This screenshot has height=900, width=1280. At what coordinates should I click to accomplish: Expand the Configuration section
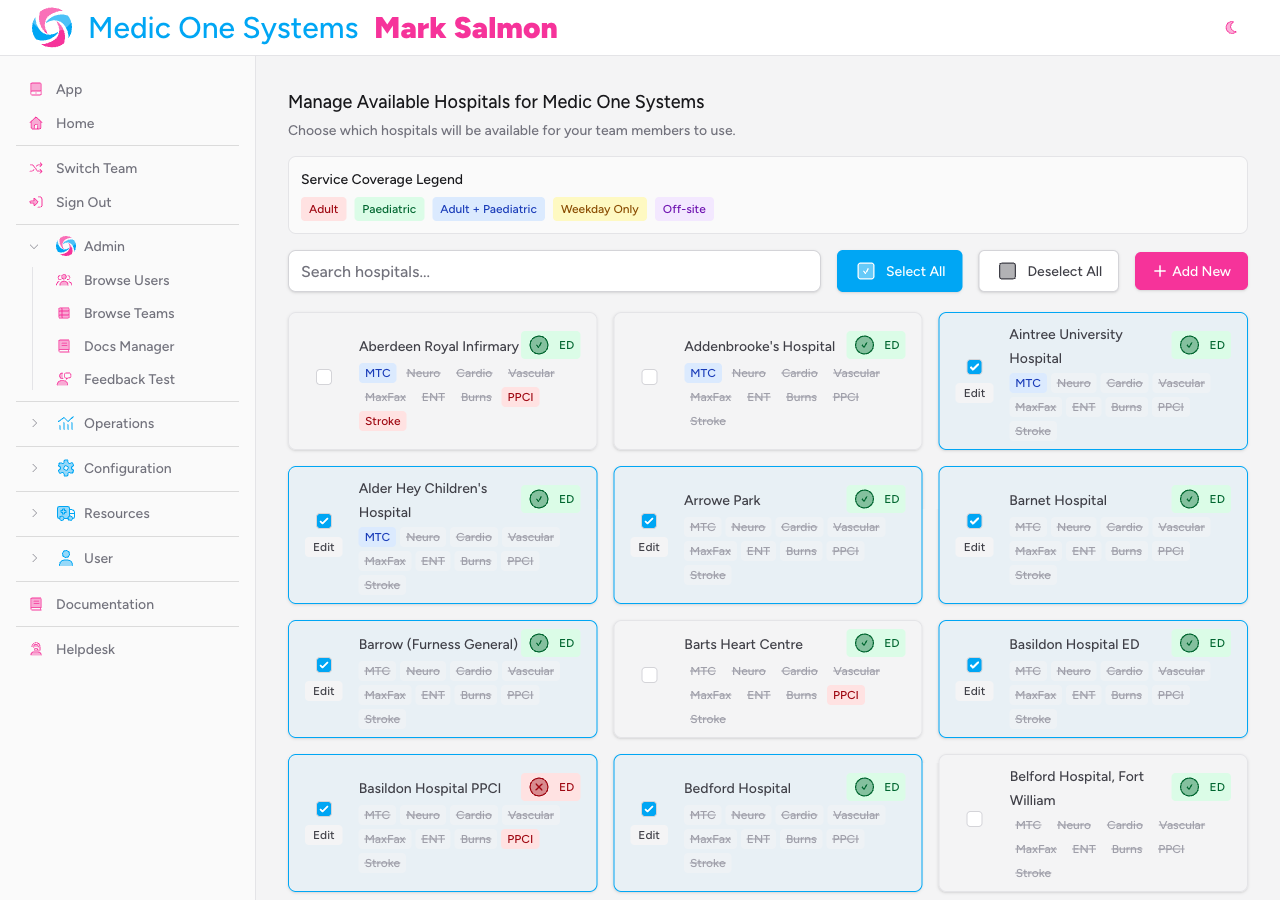[35, 468]
